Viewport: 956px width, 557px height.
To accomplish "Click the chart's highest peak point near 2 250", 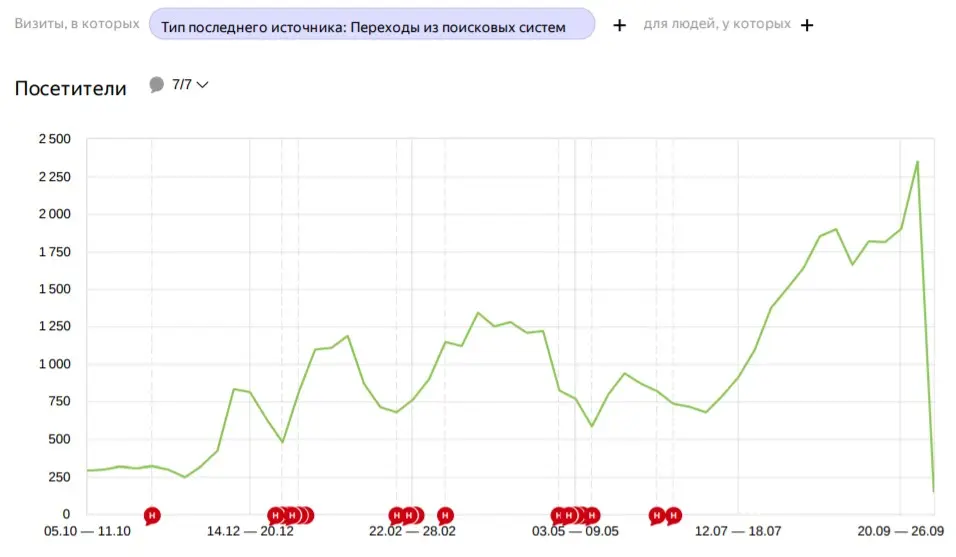I will 917,161.
